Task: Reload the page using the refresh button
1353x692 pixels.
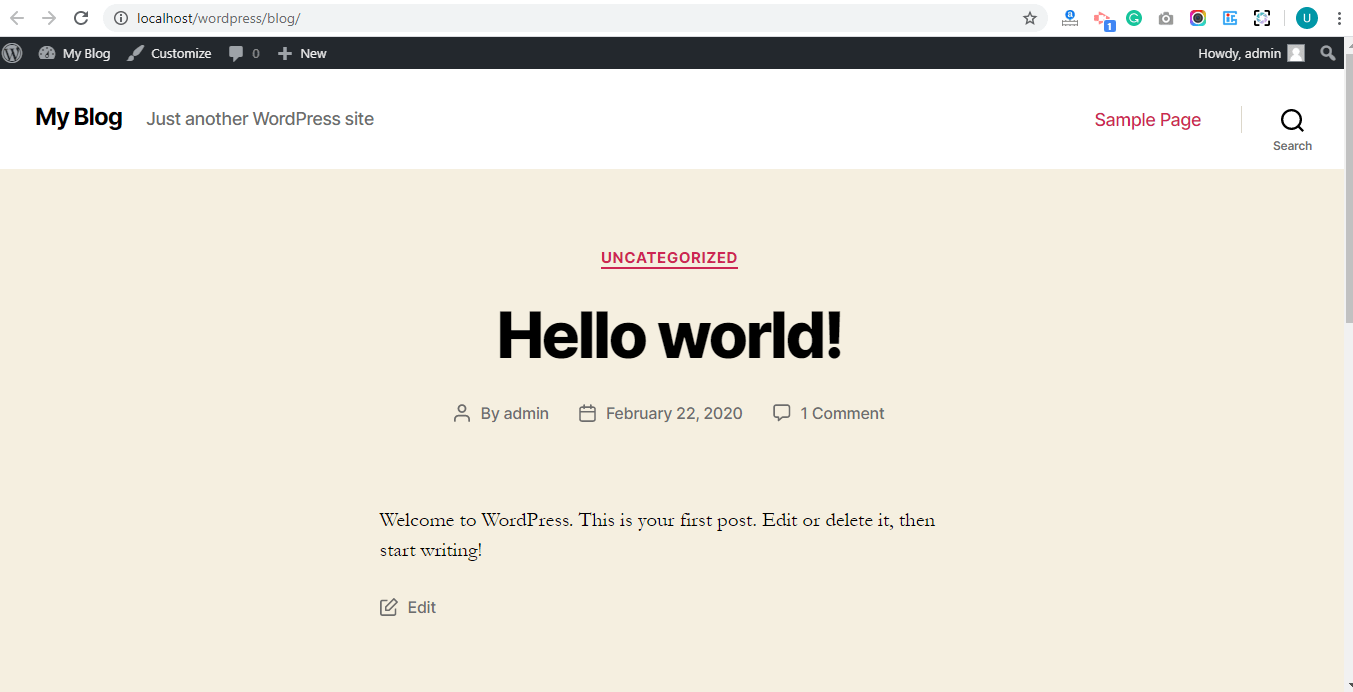Action: coord(82,18)
